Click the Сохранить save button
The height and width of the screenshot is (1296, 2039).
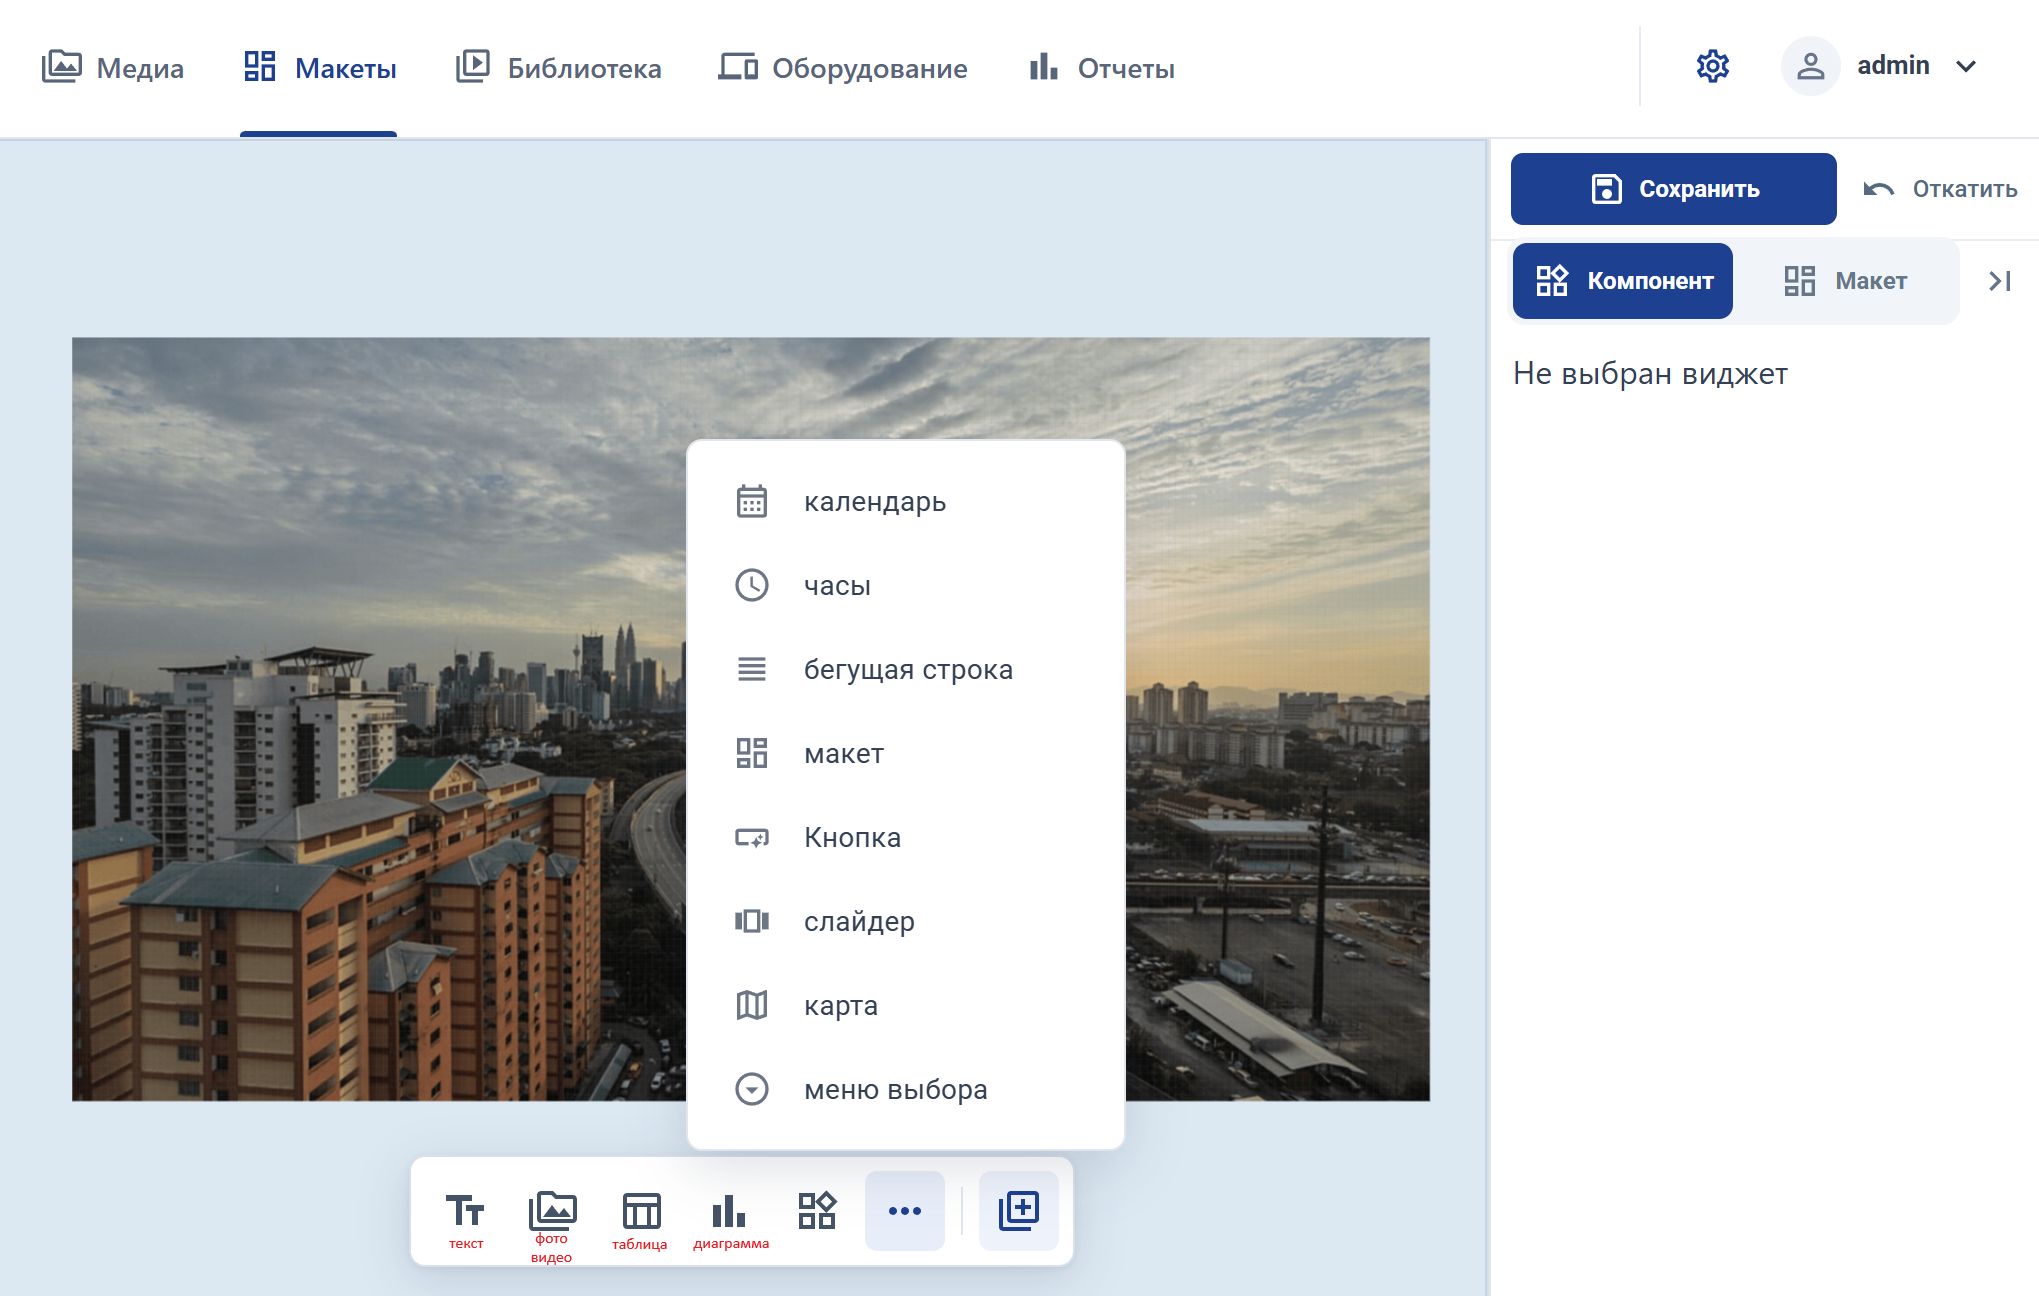click(1673, 189)
